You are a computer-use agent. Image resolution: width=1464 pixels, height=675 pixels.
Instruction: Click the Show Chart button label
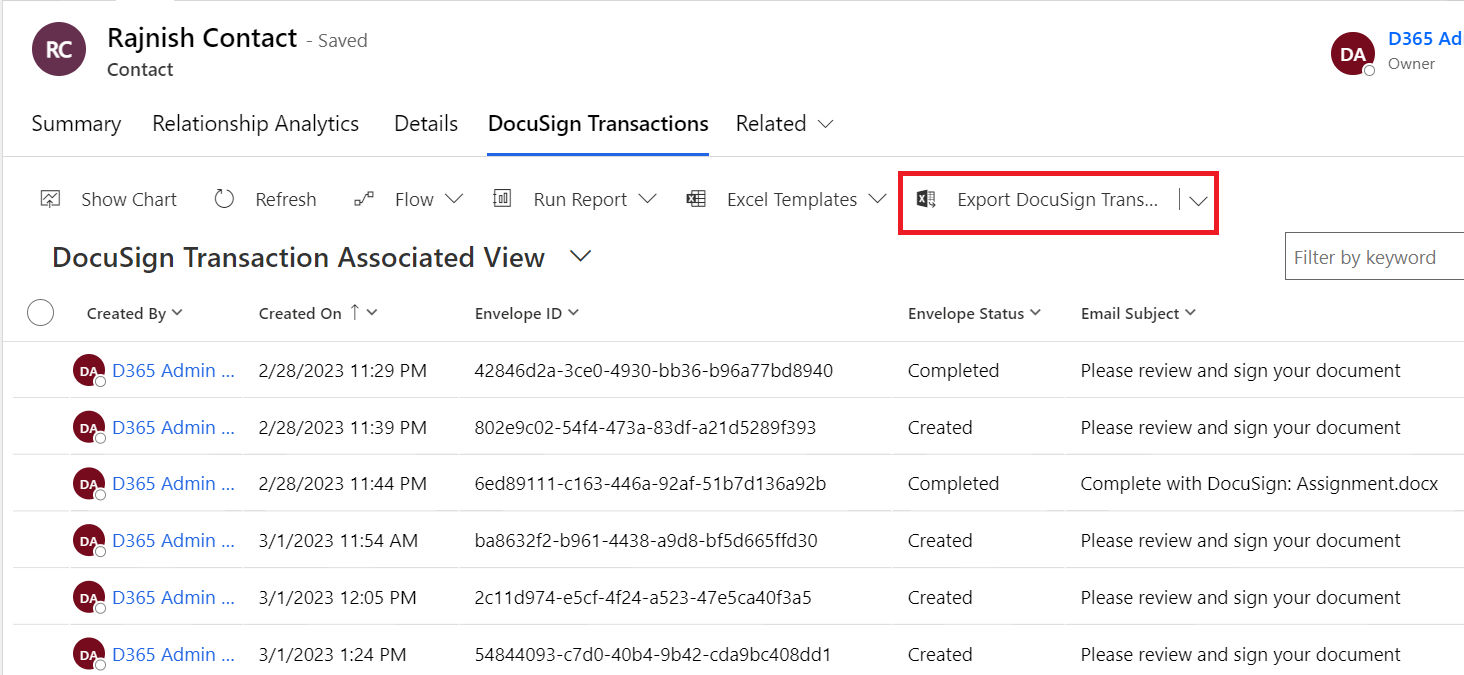[x=129, y=200]
